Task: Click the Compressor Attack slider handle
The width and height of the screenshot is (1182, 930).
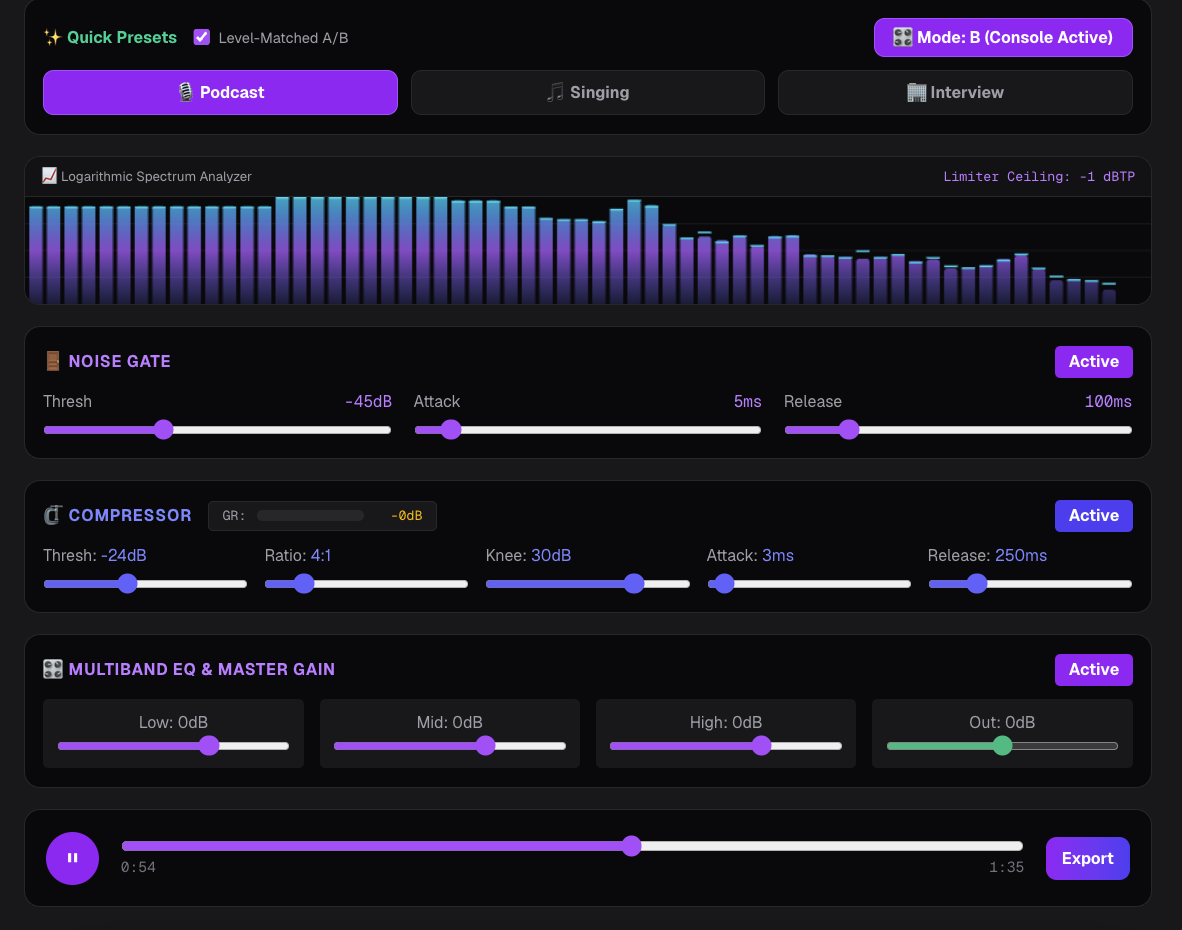Action: pyautogui.click(x=724, y=583)
